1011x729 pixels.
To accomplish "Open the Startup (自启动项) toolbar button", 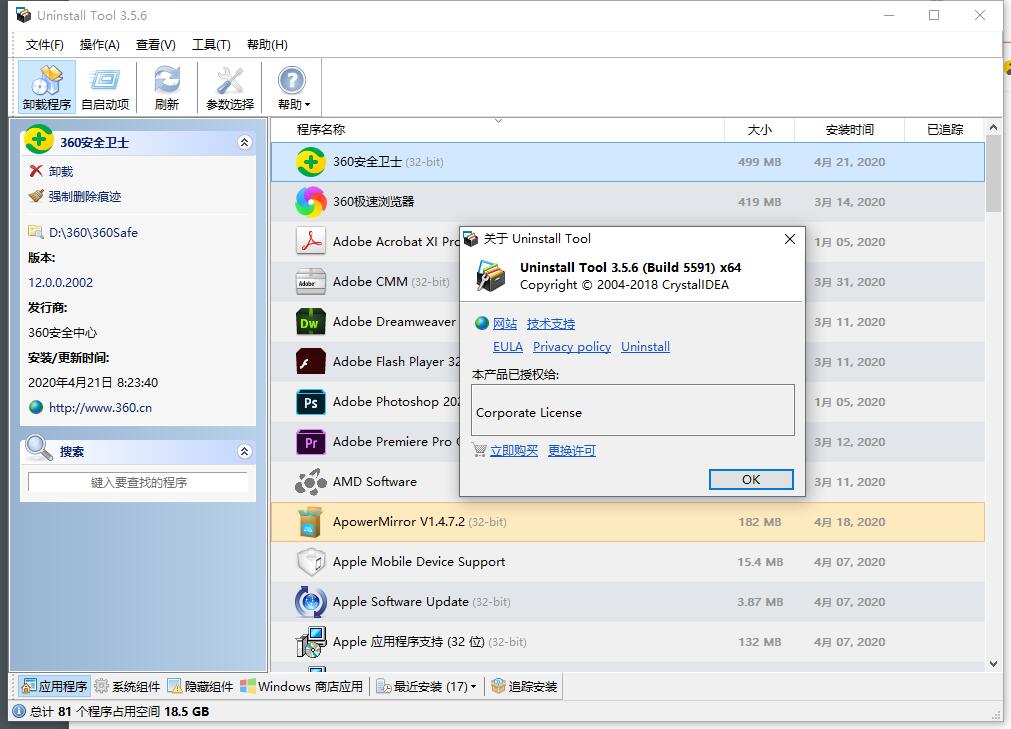I will pyautogui.click(x=105, y=87).
